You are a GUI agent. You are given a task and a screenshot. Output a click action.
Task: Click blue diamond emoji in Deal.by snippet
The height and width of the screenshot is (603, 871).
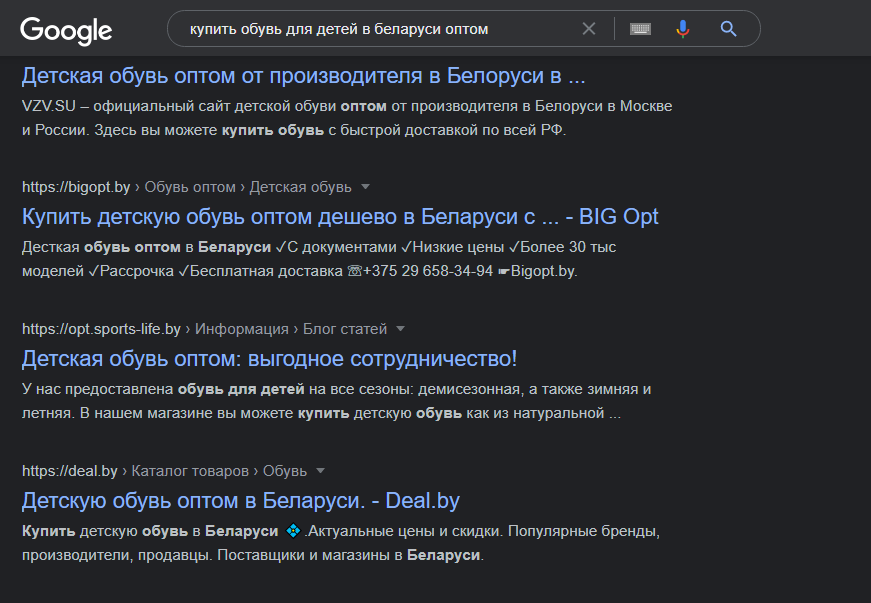click(293, 531)
